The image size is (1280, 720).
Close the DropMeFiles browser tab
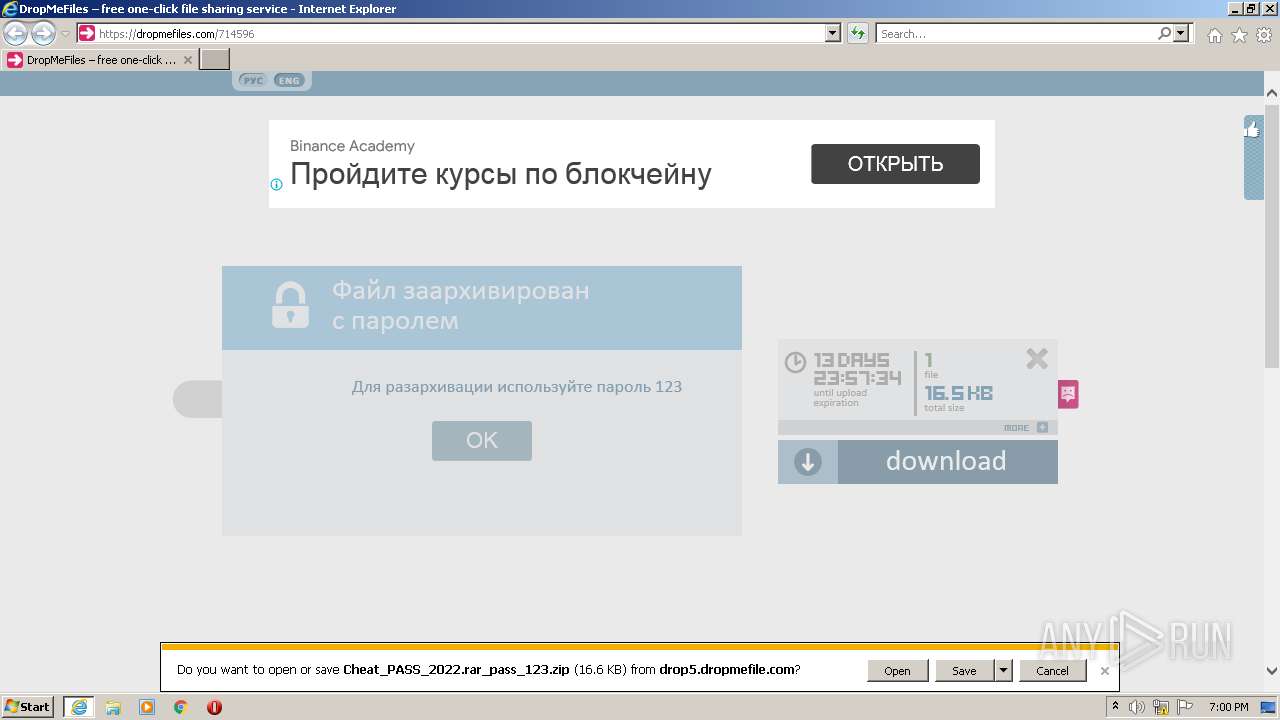(x=188, y=60)
